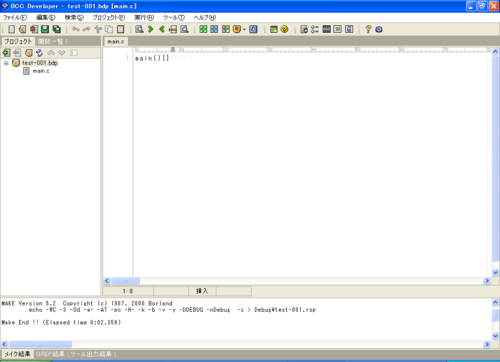
Task: Switch to the プロジェクト panel tab
Action: (x=18, y=41)
